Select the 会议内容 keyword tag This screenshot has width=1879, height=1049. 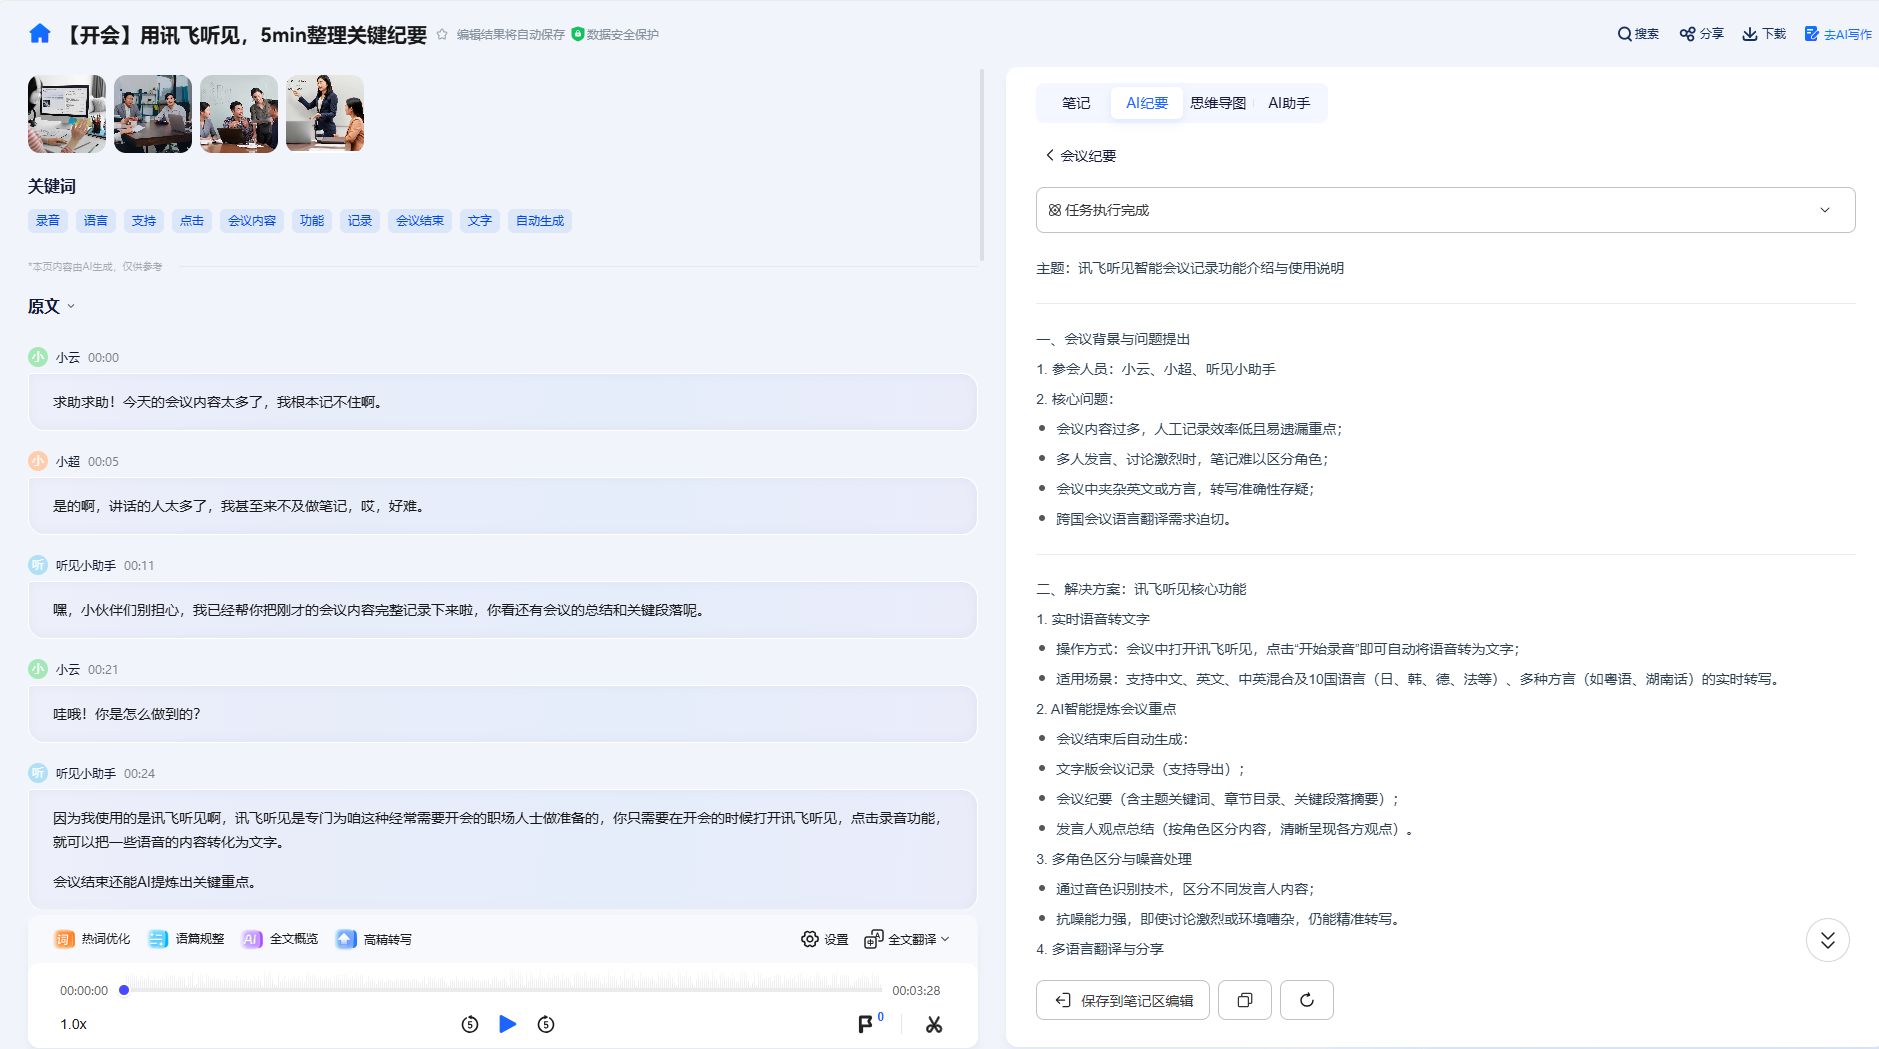pyautogui.click(x=252, y=221)
